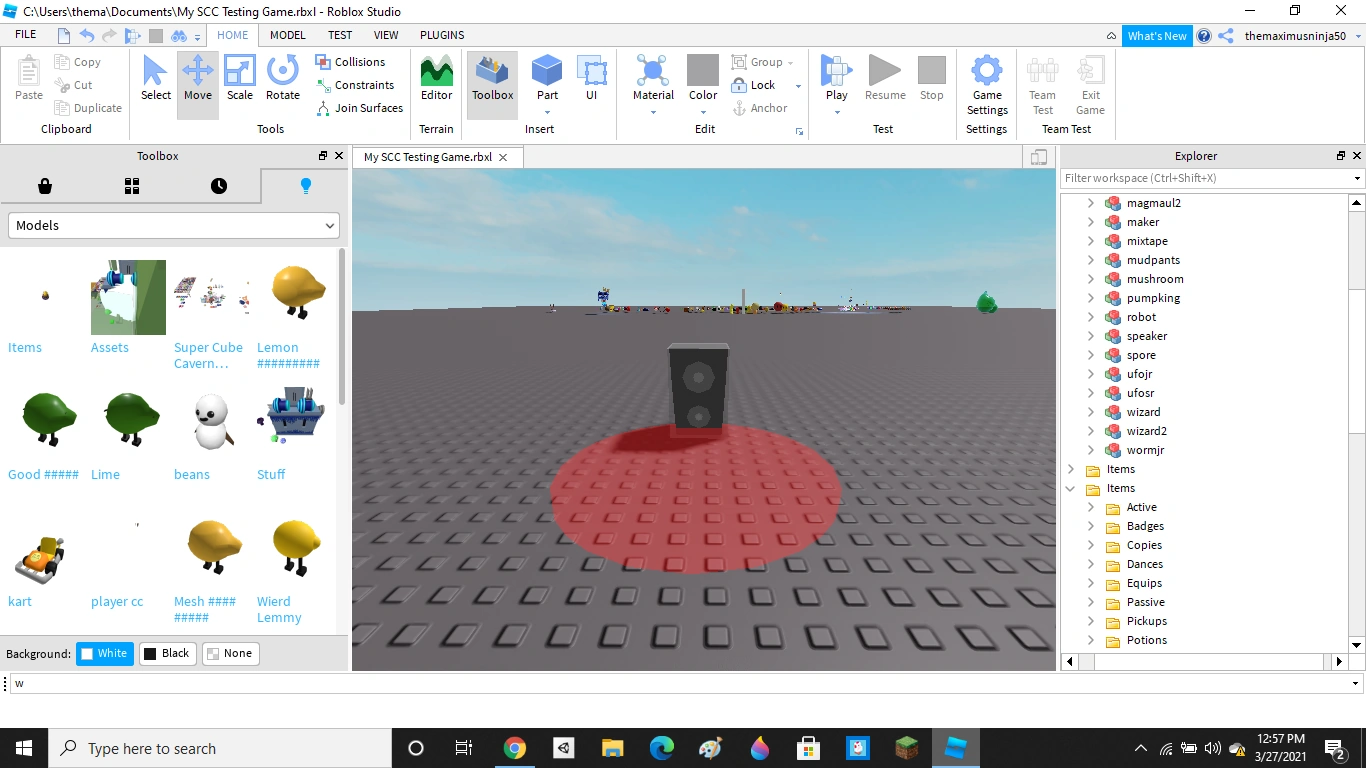Expand the Material dropdown arrow

(653, 112)
